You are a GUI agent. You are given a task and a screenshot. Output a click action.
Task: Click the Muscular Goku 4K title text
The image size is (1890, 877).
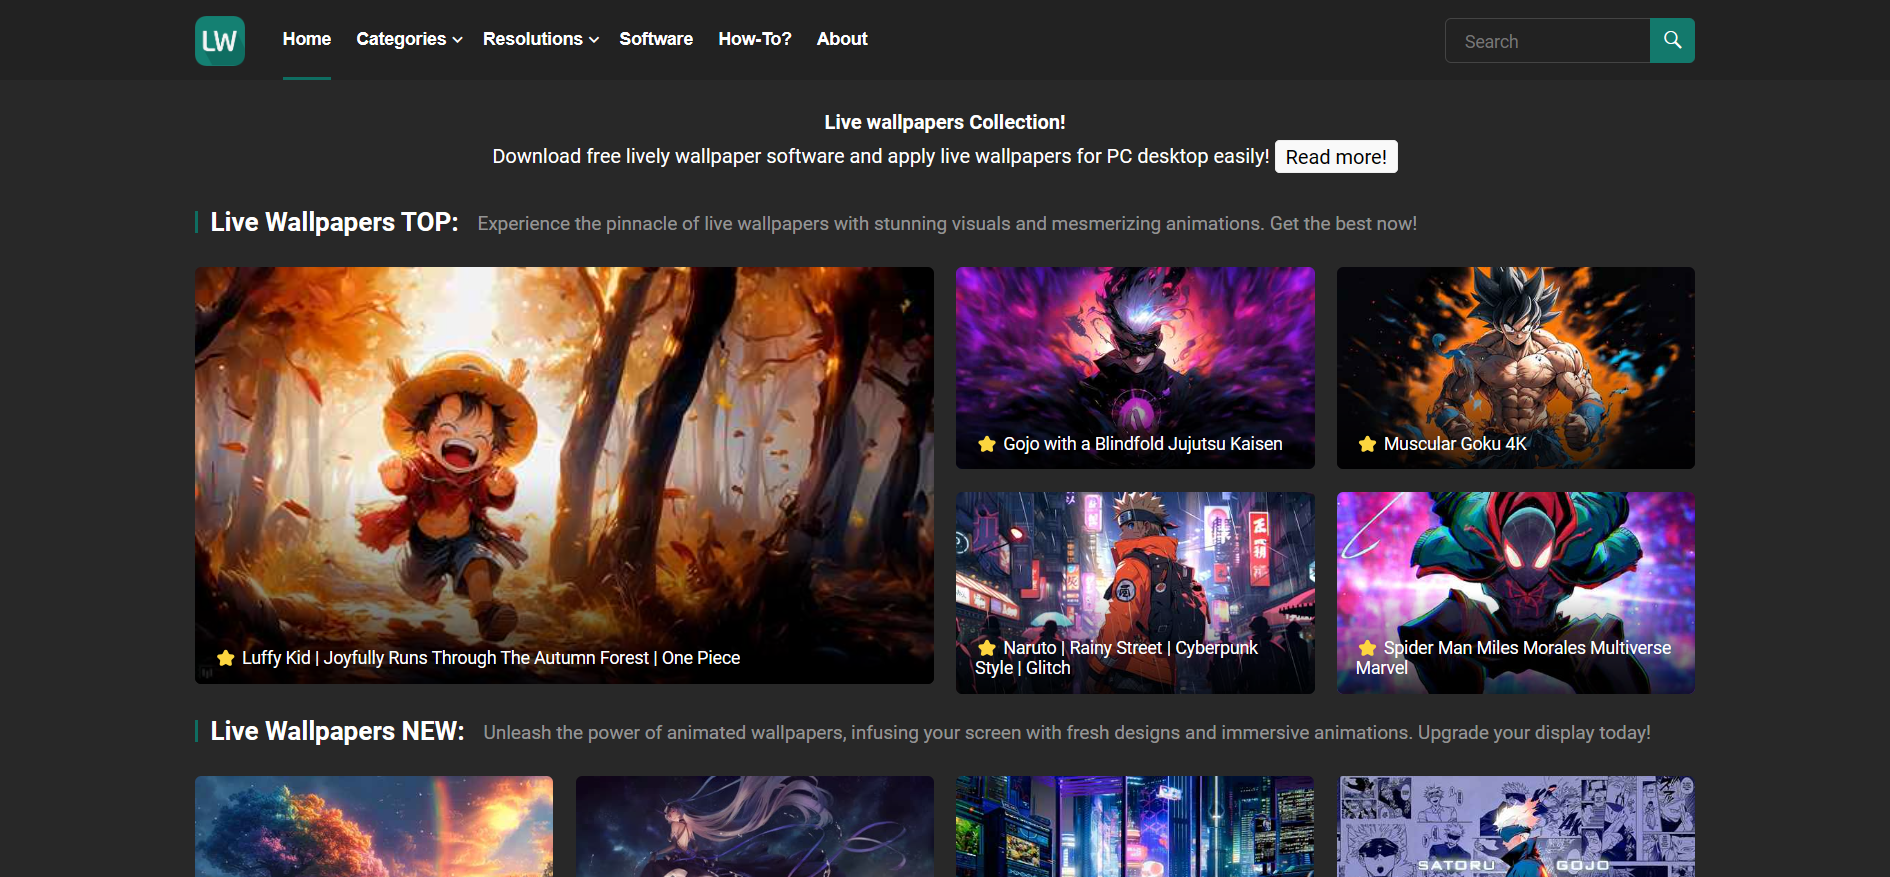coord(1455,444)
